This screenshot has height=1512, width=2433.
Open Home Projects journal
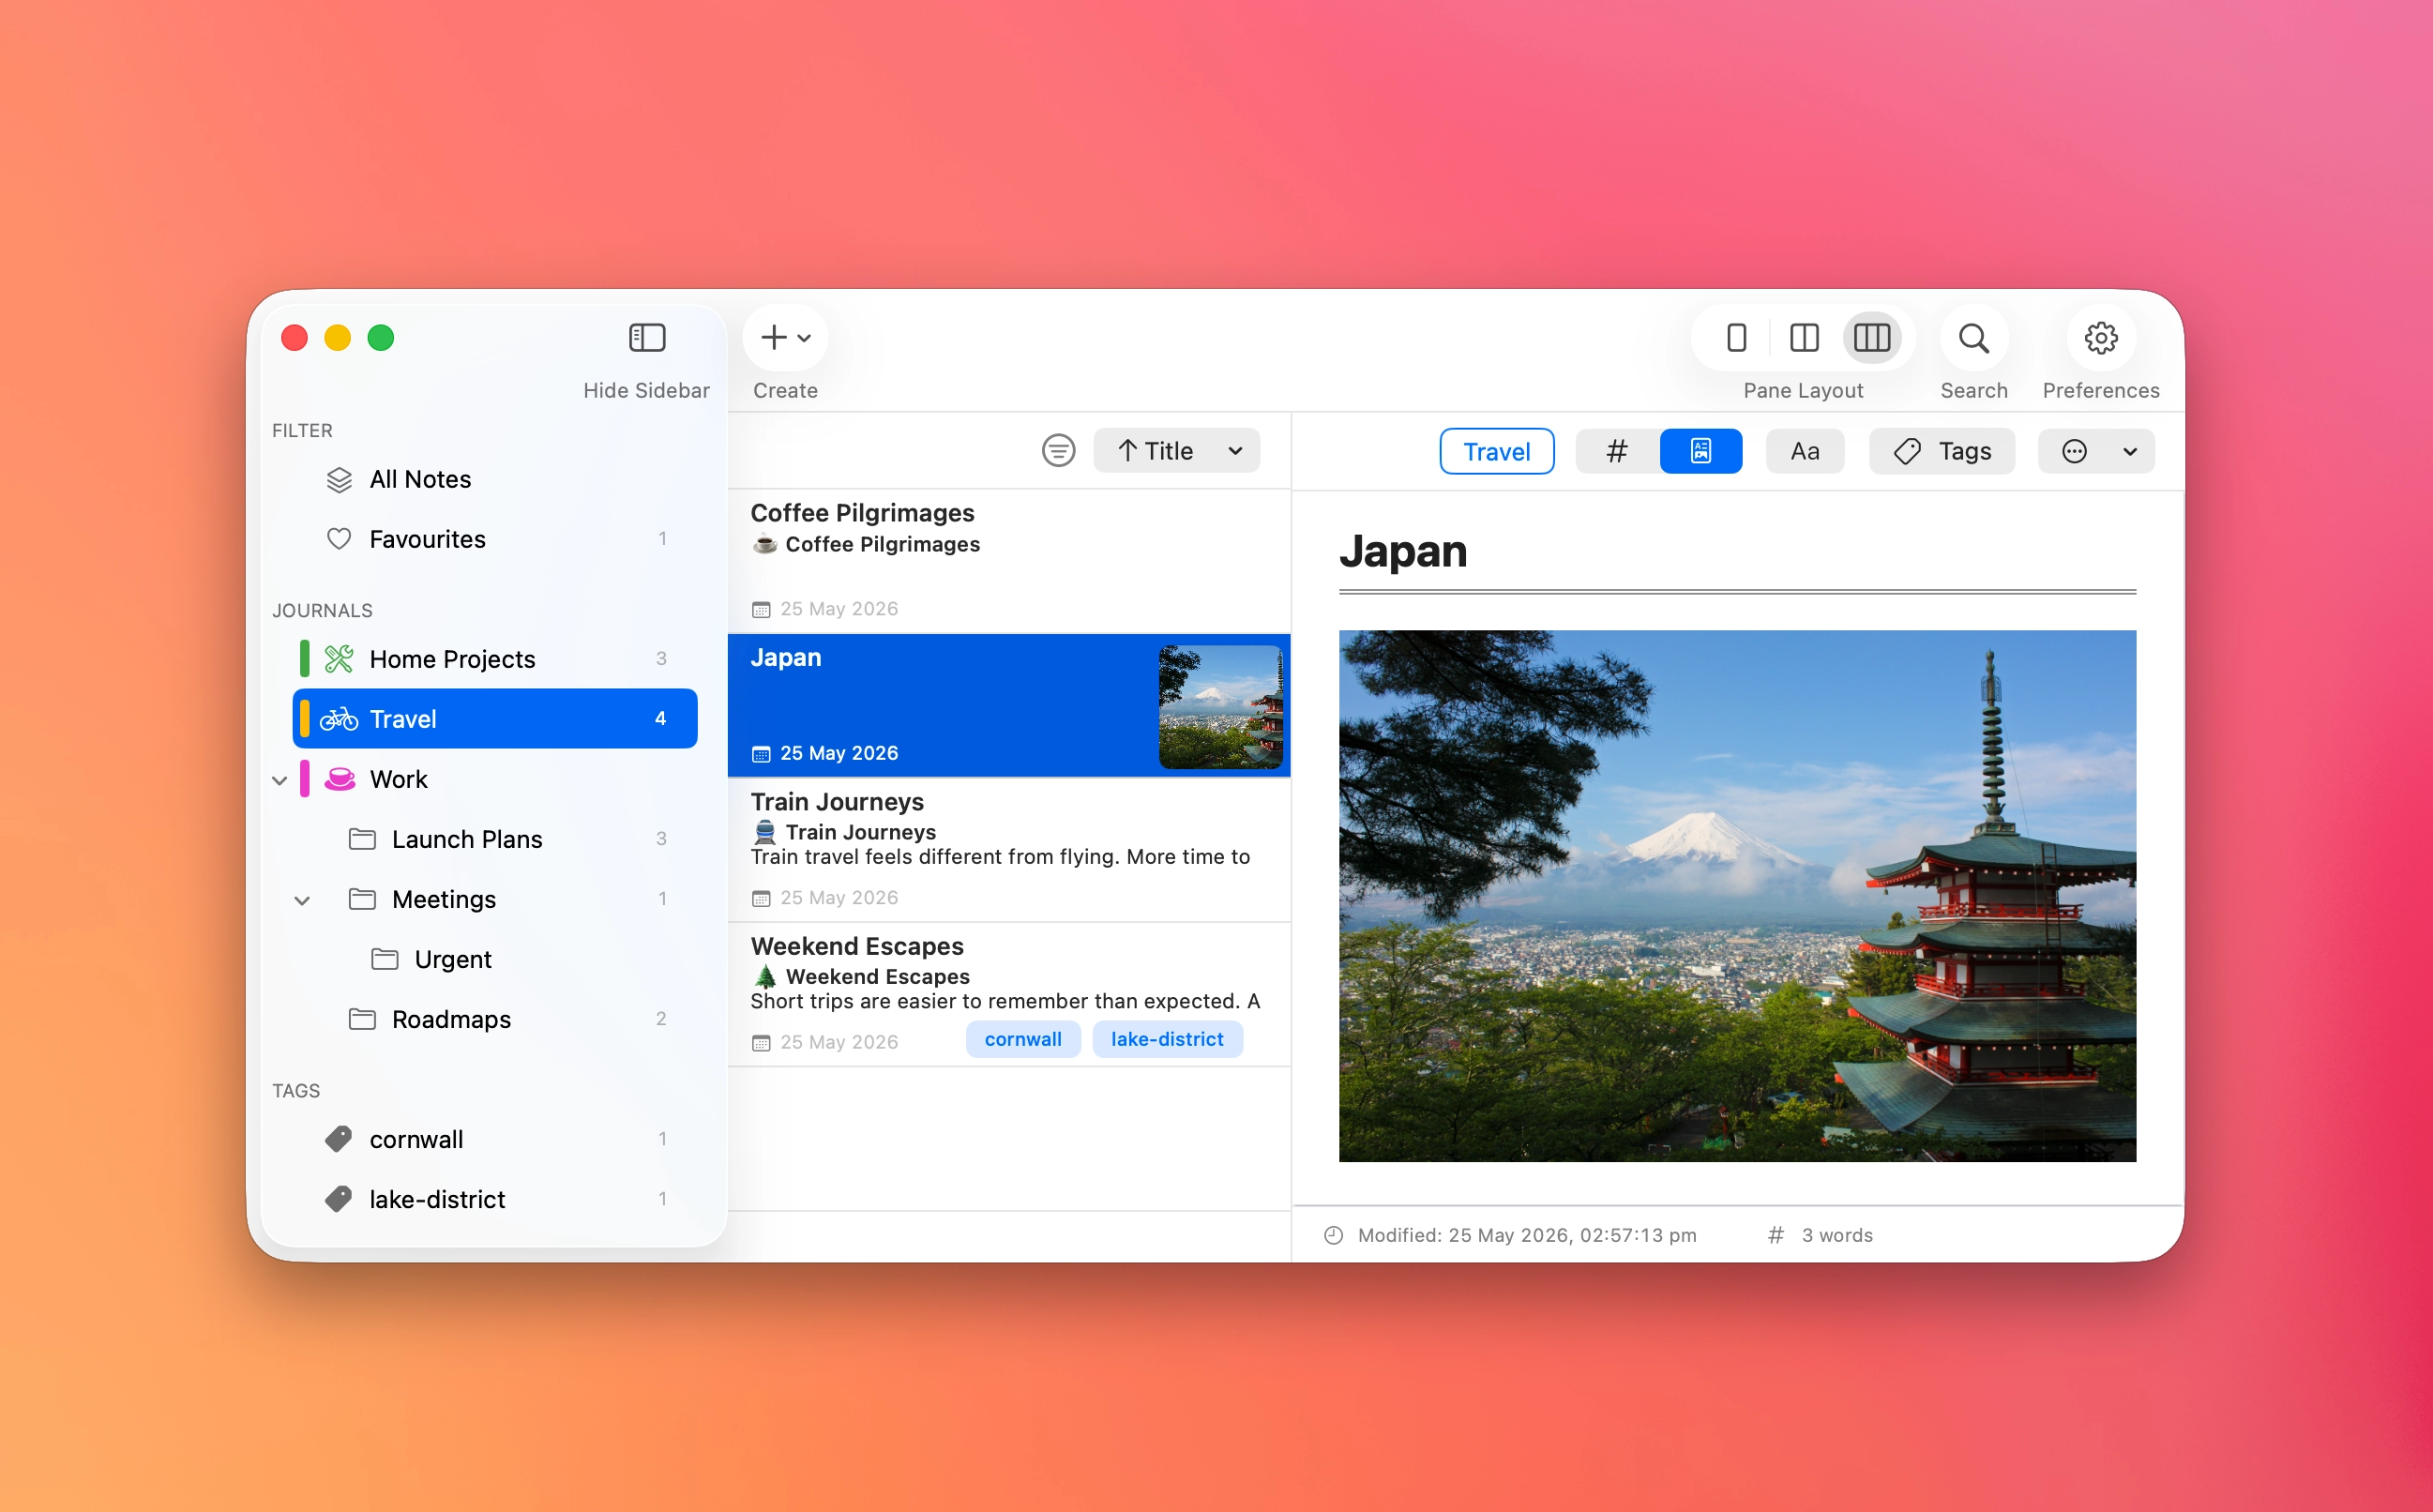495,659
